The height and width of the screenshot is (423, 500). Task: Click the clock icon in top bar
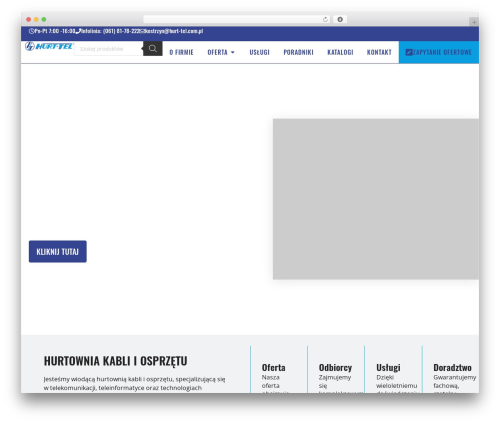click(31, 31)
